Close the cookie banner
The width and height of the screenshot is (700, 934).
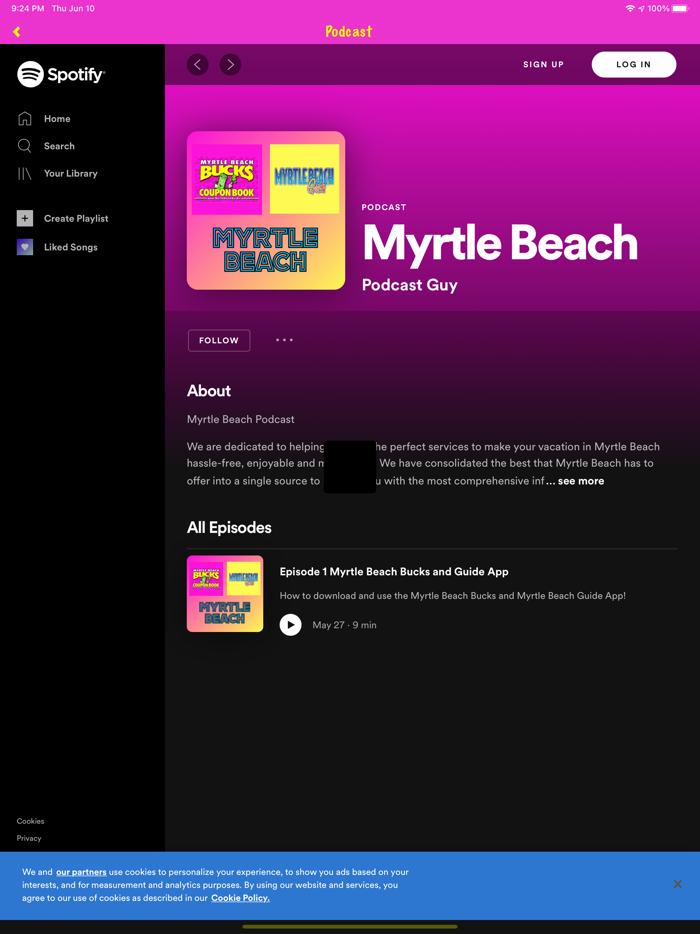pos(677,884)
